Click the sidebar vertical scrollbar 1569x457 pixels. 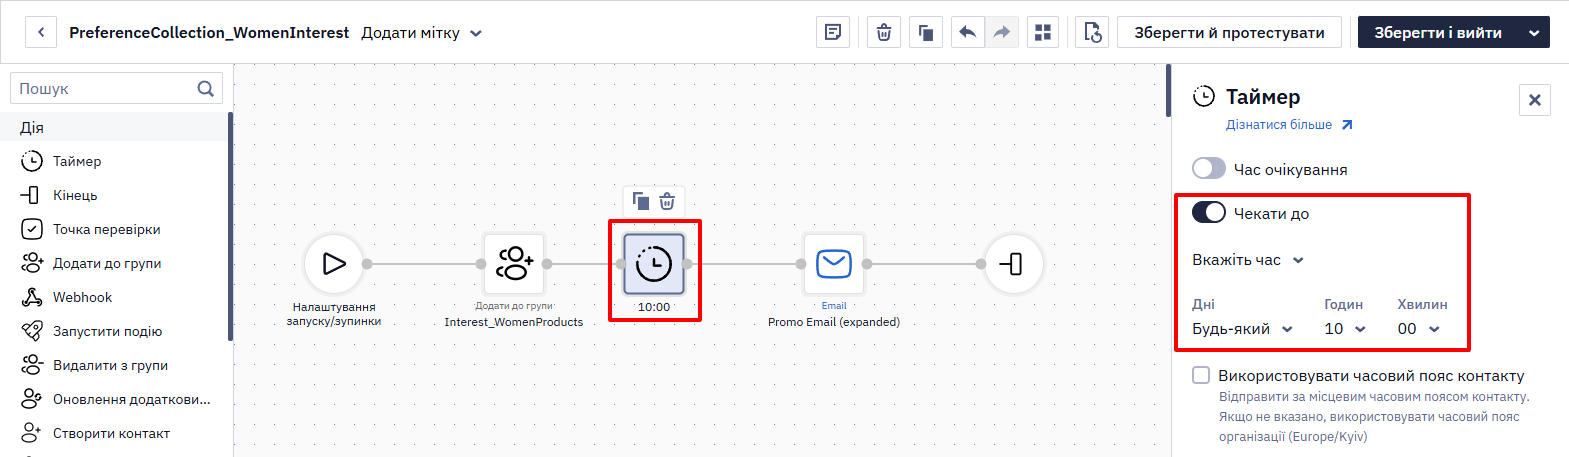(230, 227)
